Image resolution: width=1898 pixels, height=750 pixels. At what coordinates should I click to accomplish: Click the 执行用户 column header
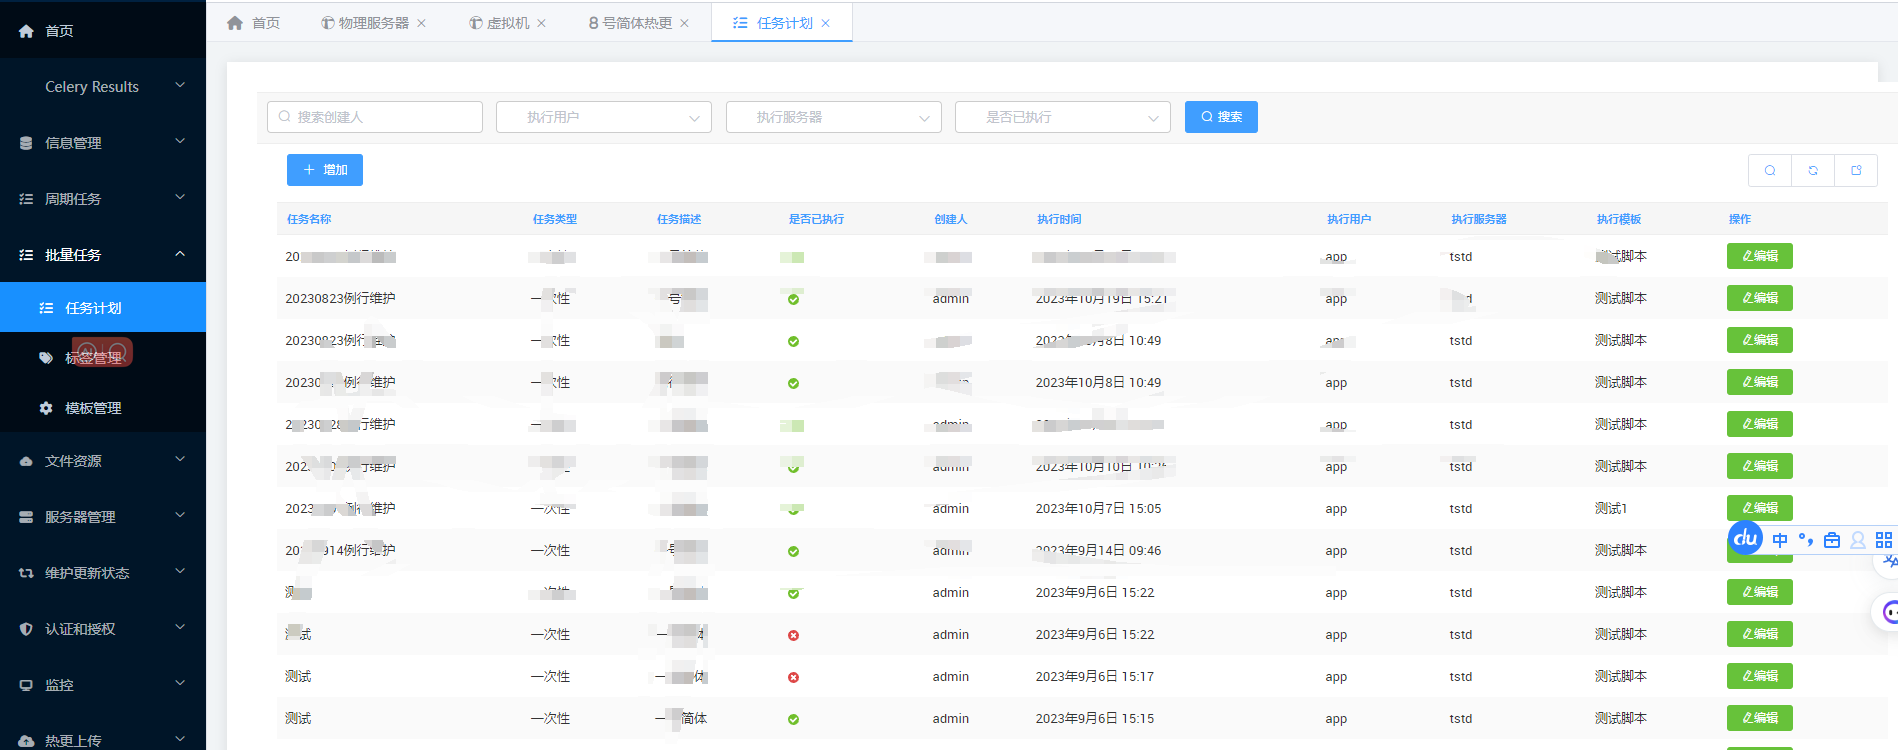(x=1349, y=219)
